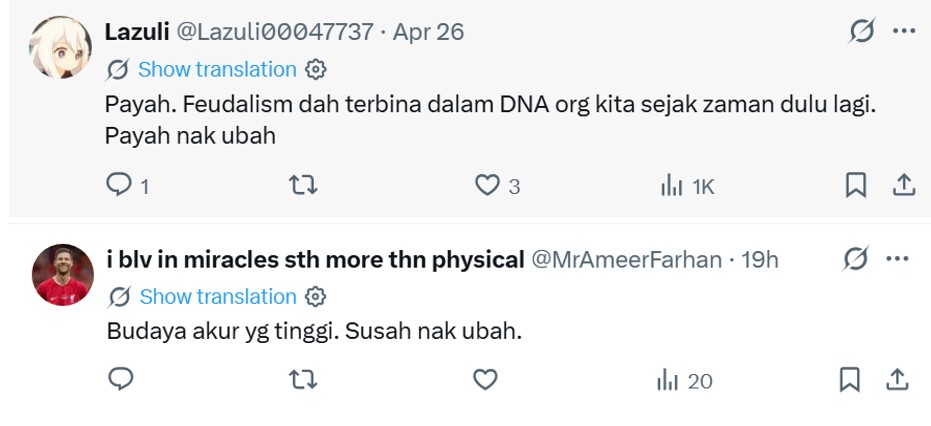This screenshot has width=931, height=426.
Task: Open more options on MrAmeerFarhan's tweet
Action: coord(898,259)
